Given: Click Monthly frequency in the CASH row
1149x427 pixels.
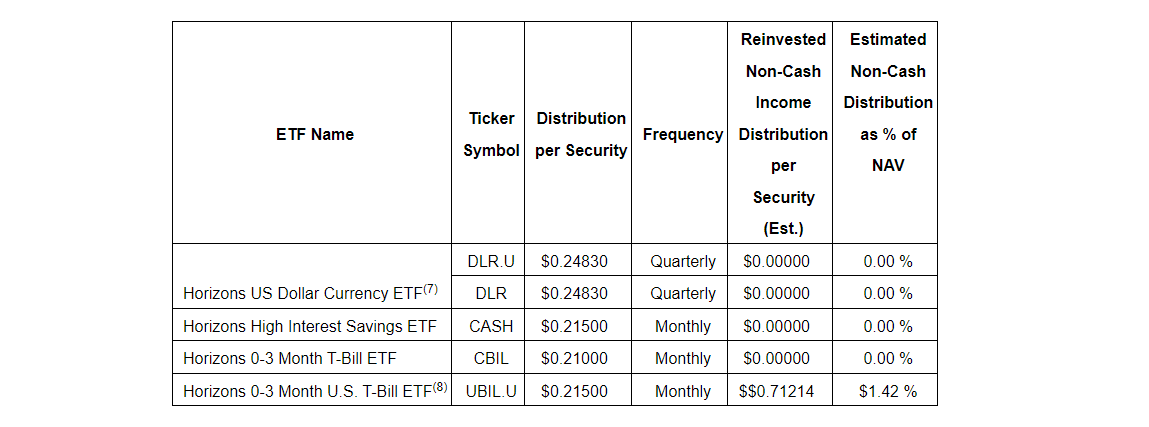Looking at the screenshot, I should (683, 326).
